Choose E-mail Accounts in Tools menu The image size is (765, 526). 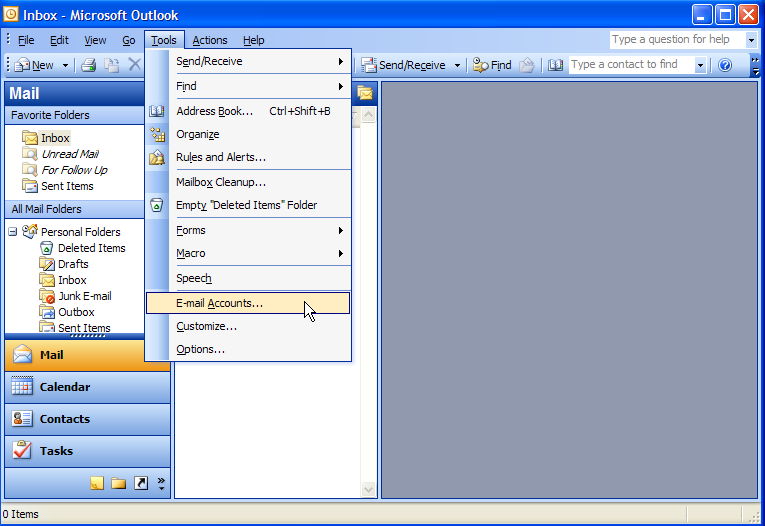tap(248, 303)
